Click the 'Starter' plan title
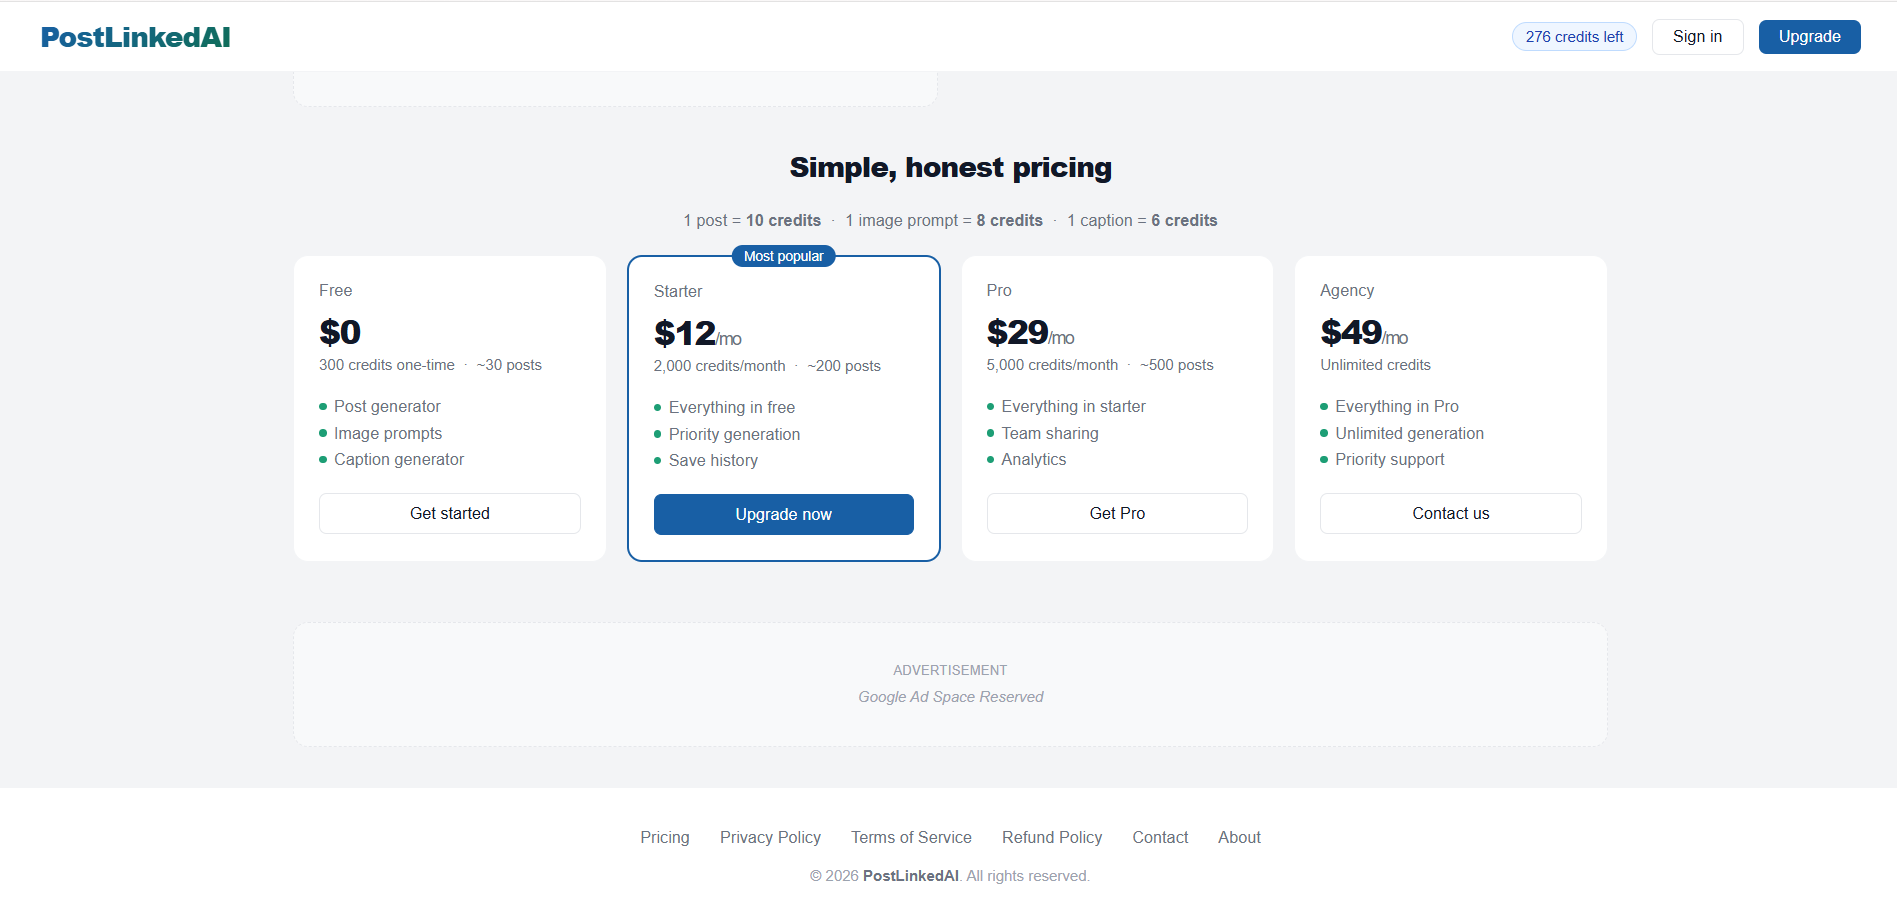This screenshot has width=1897, height=912. click(x=678, y=291)
